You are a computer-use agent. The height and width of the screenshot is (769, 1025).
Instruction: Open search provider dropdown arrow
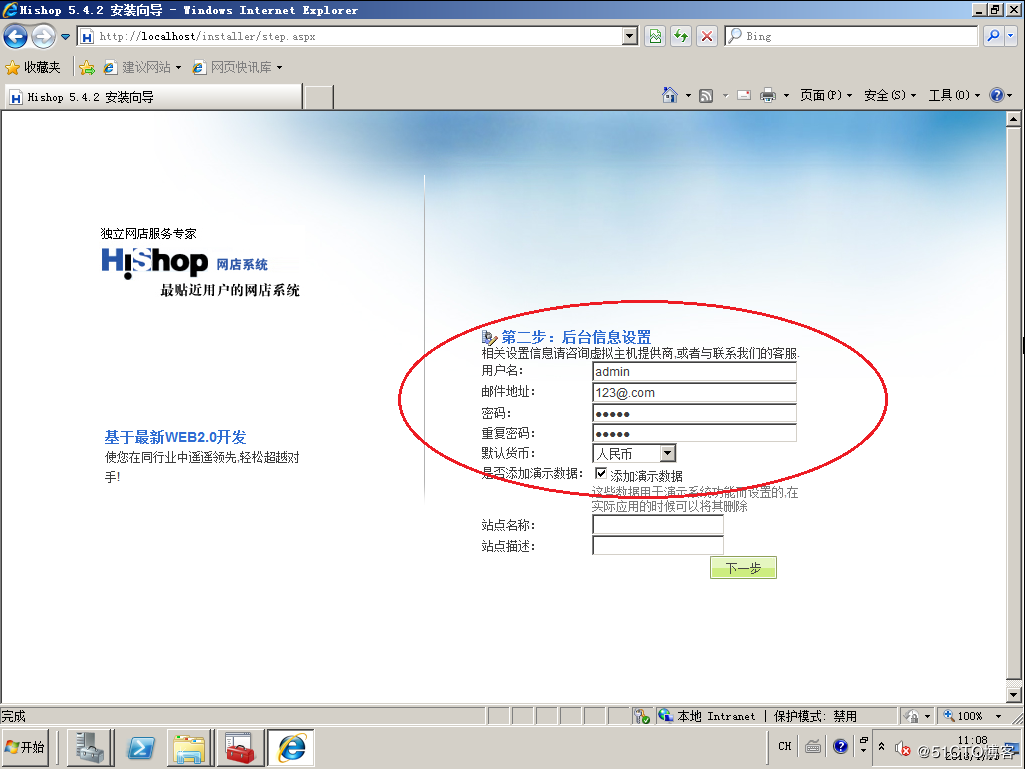click(1011, 37)
